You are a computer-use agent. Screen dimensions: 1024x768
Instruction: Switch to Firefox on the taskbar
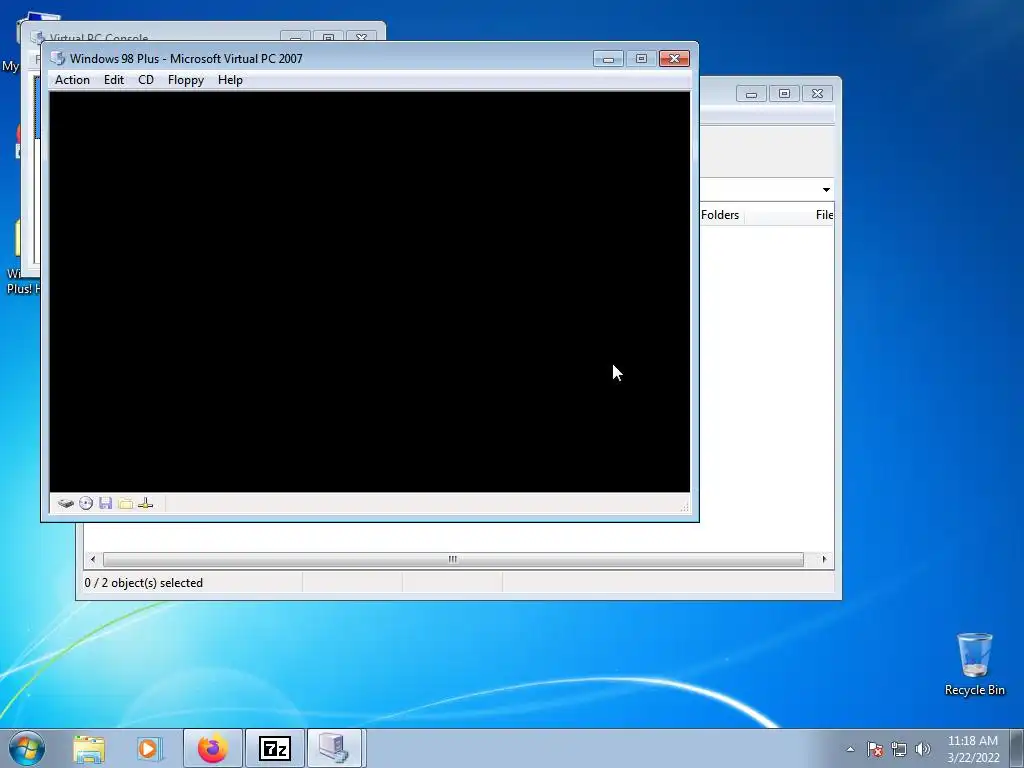213,748
